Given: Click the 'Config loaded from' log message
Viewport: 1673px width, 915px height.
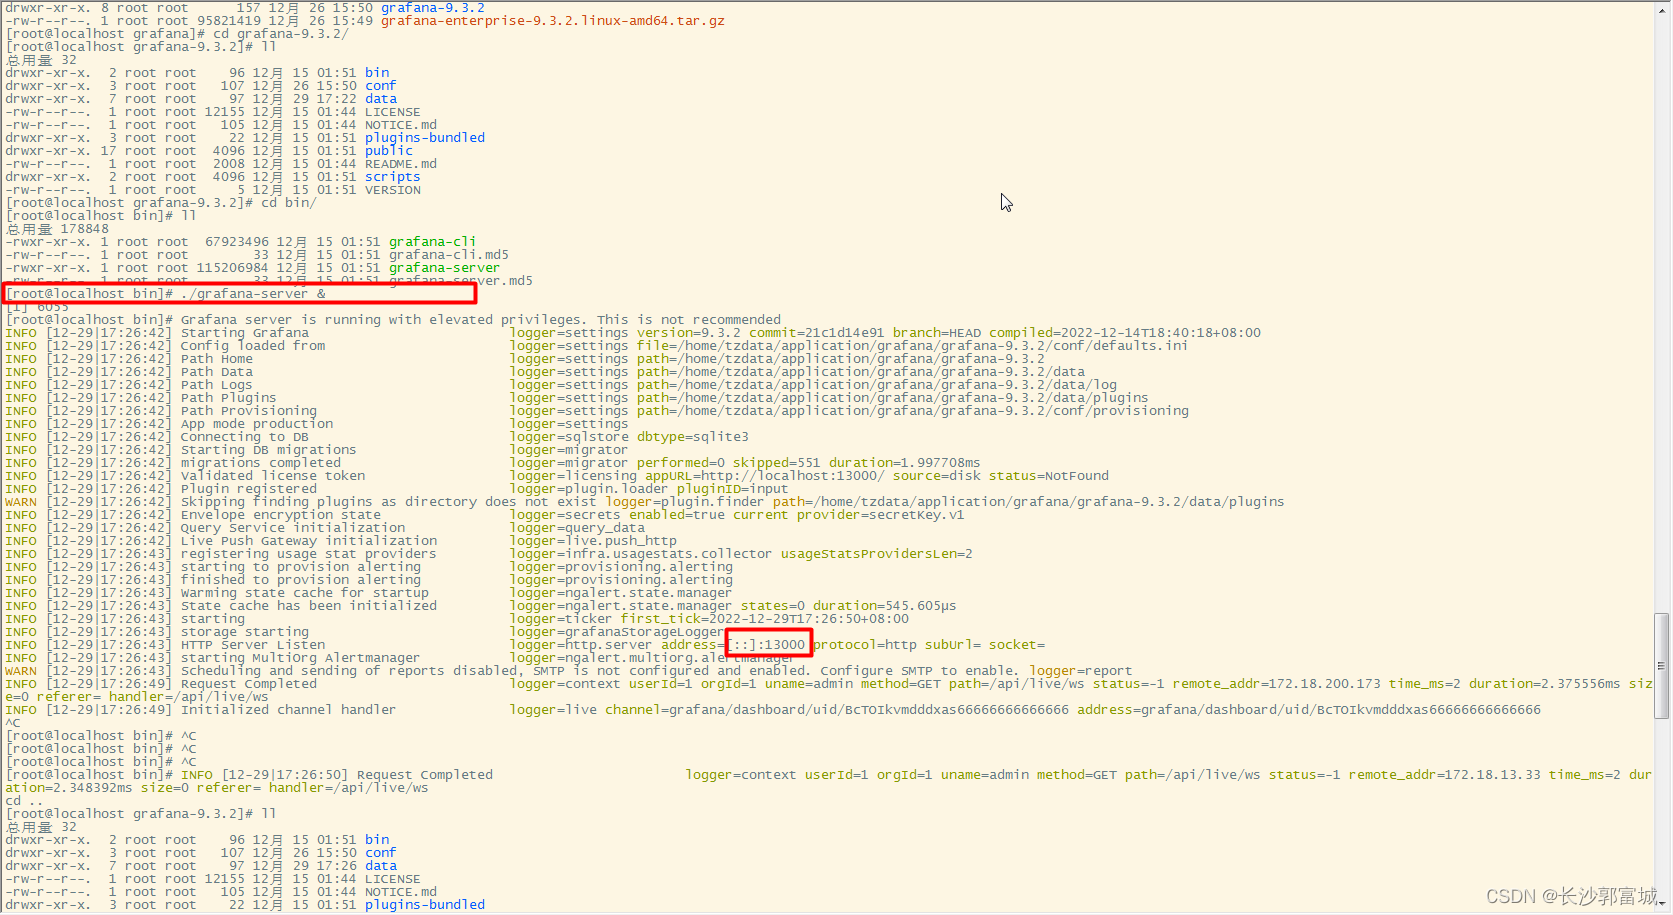Looking at the screenshot, I should (x=253, y=346).
